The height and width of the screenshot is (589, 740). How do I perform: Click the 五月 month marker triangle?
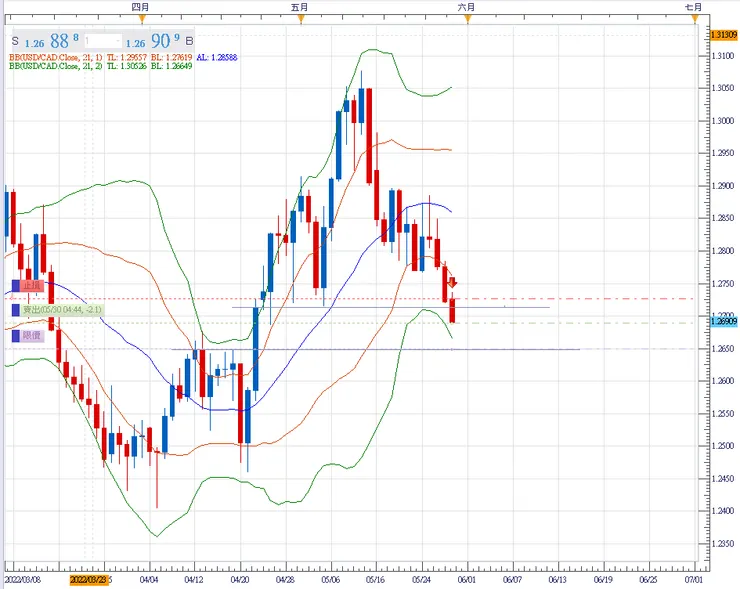(301, 19)
